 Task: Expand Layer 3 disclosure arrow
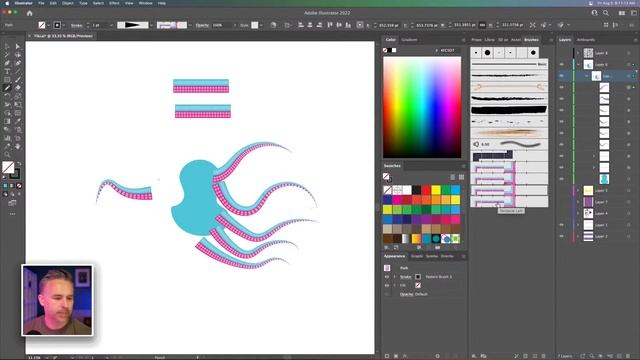tap(578, 191)
